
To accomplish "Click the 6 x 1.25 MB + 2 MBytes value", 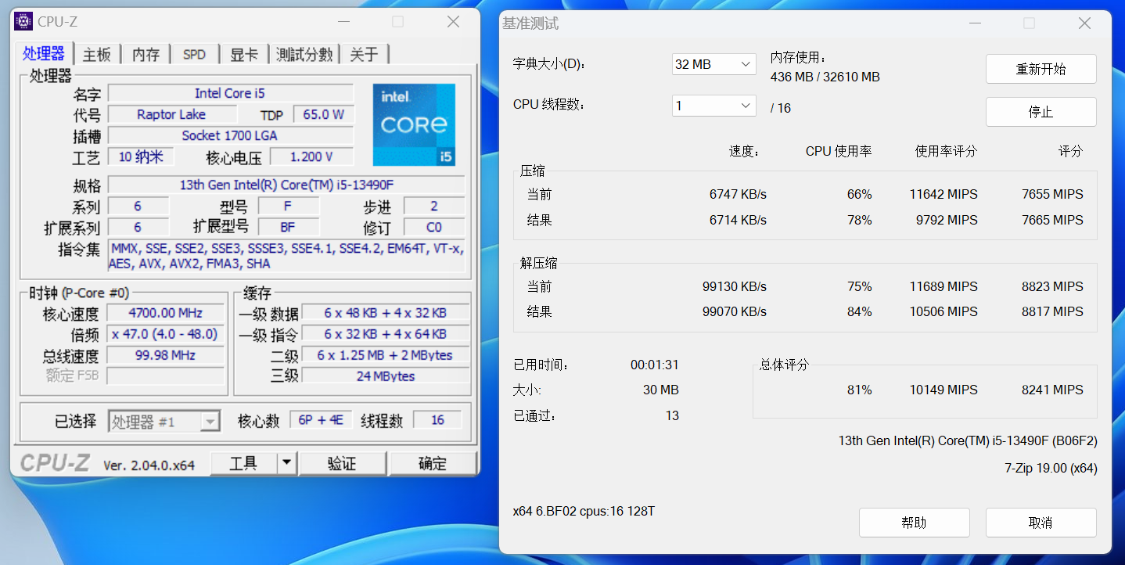I will [x=385, y=355].
